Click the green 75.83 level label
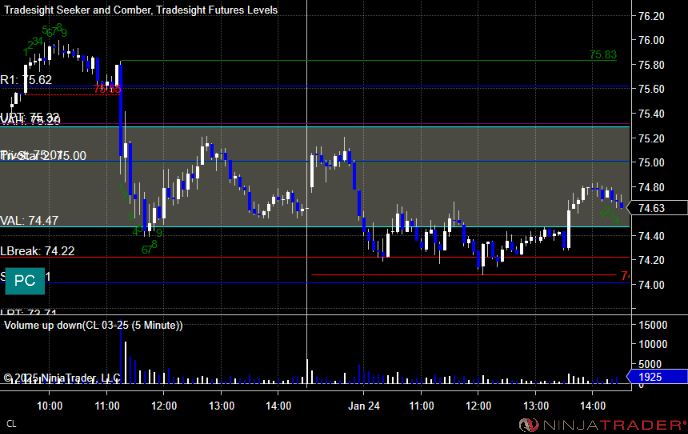The width and height of the screenshot is (688, 434). click(603, 55)
